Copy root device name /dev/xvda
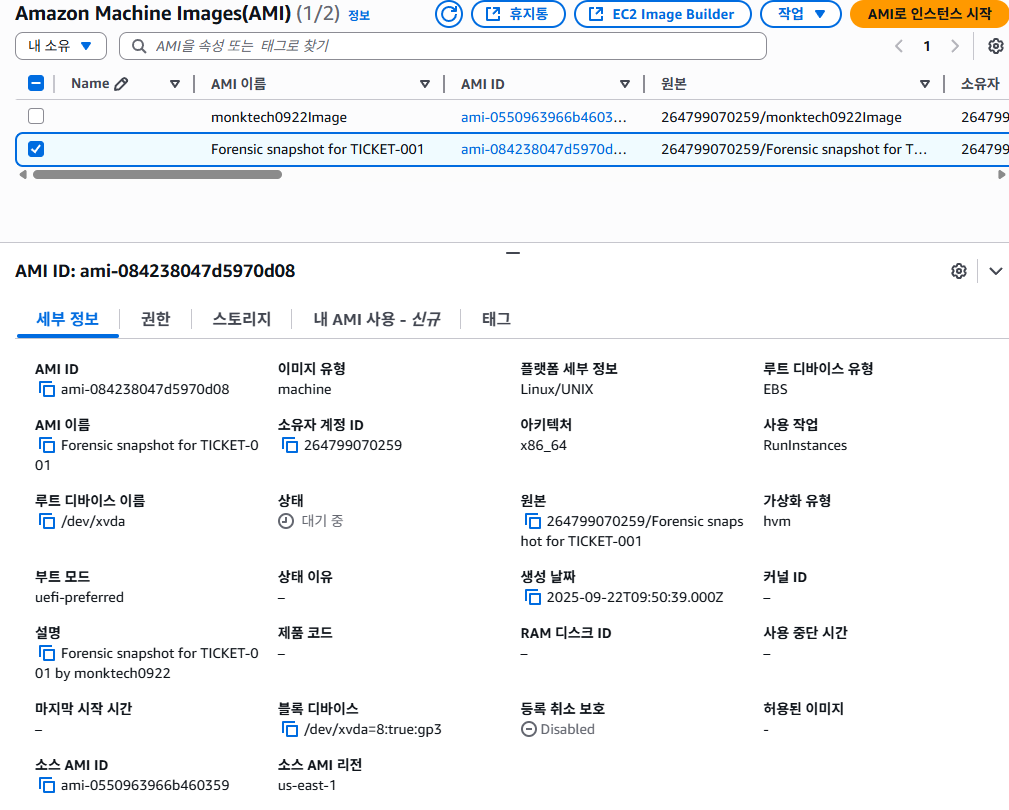The width and height of the screenshot is (1009, 810). pyautogui.click(x=47, y=521)
